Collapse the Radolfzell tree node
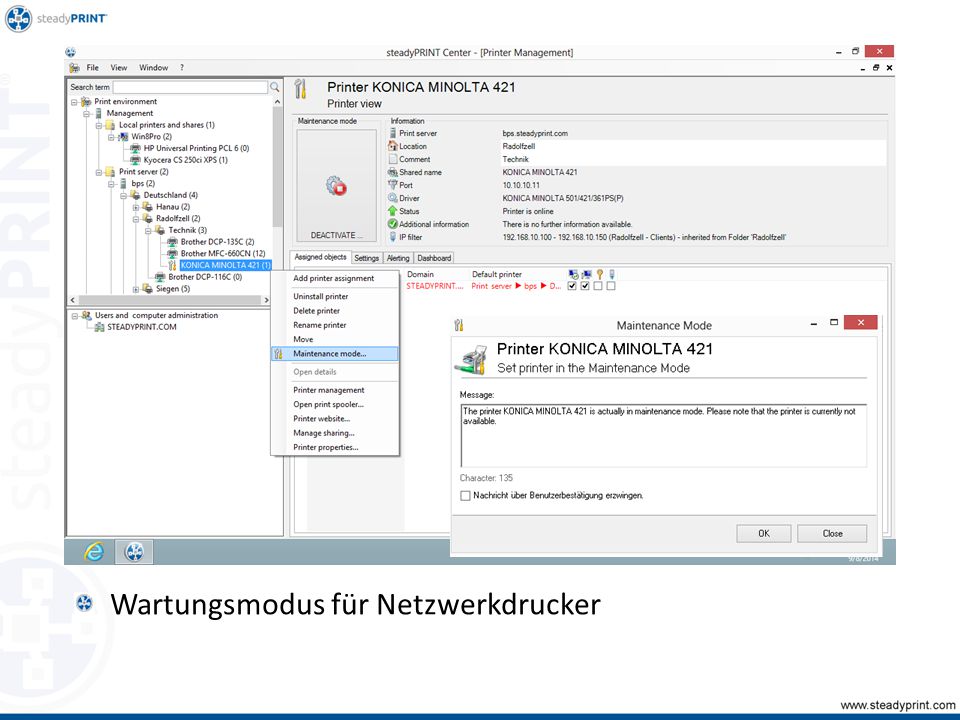Viewport: 960px width, 720px height. [x=135, y=219]
